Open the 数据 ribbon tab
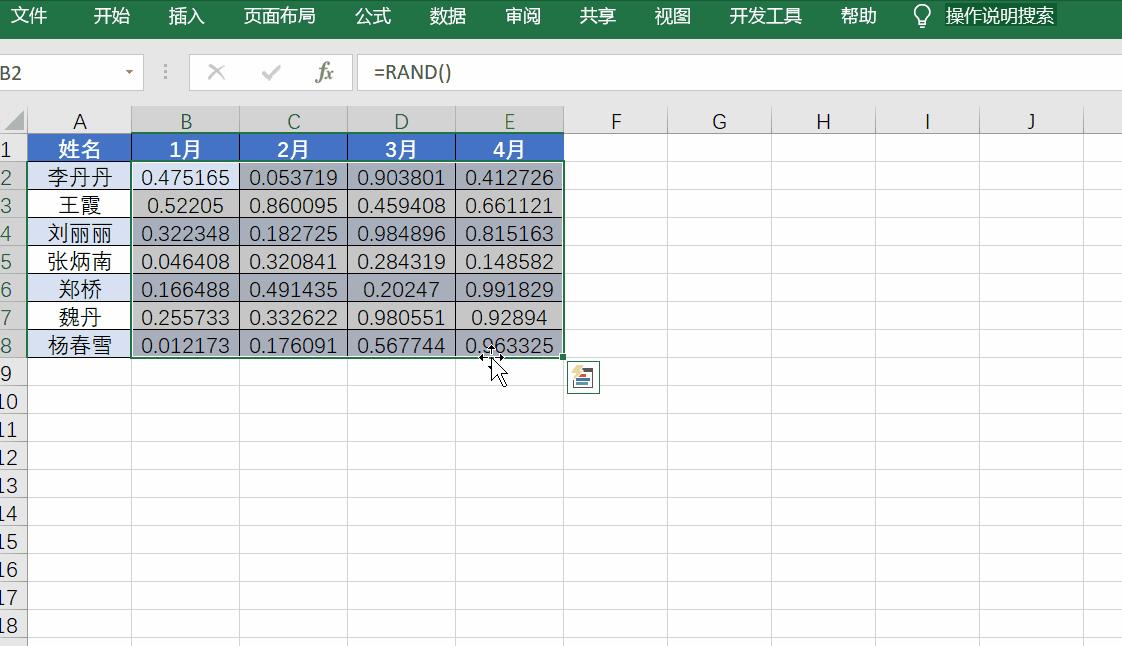 pos(447,15)
